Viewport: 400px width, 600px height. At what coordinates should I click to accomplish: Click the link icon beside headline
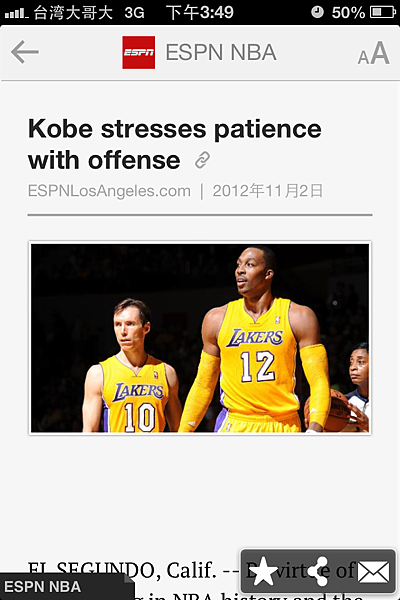coord(202,160)
